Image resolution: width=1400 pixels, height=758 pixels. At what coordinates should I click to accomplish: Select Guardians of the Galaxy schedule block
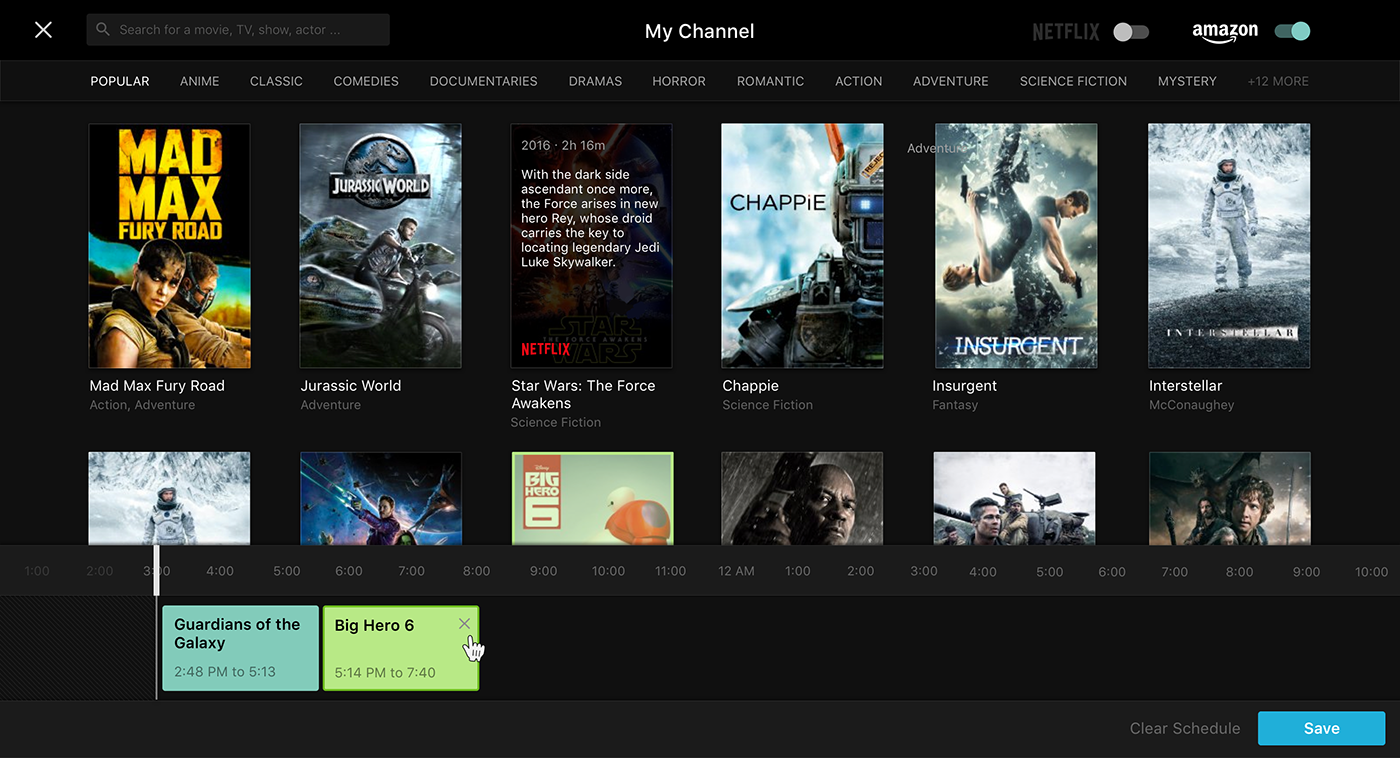[x=240, y=647]
